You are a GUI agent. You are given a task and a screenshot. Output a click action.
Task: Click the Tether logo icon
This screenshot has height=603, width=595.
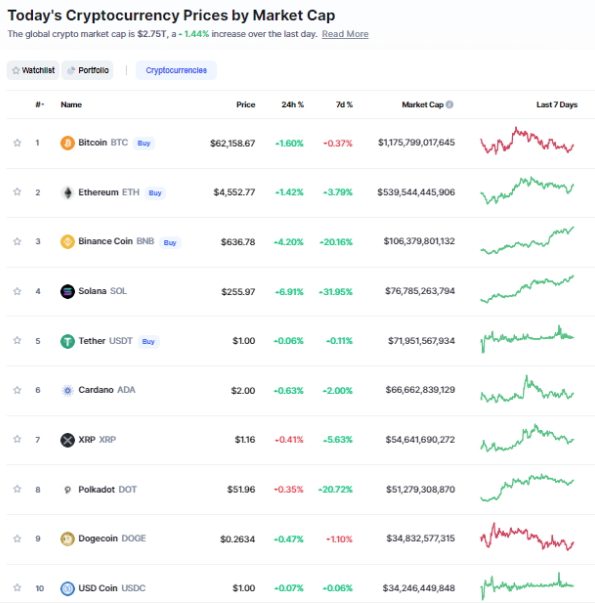[x=67, y=341]
